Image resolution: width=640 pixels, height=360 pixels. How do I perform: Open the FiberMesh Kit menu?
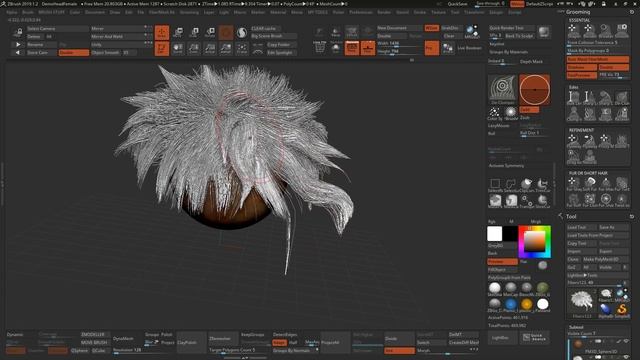pos(162,12)
